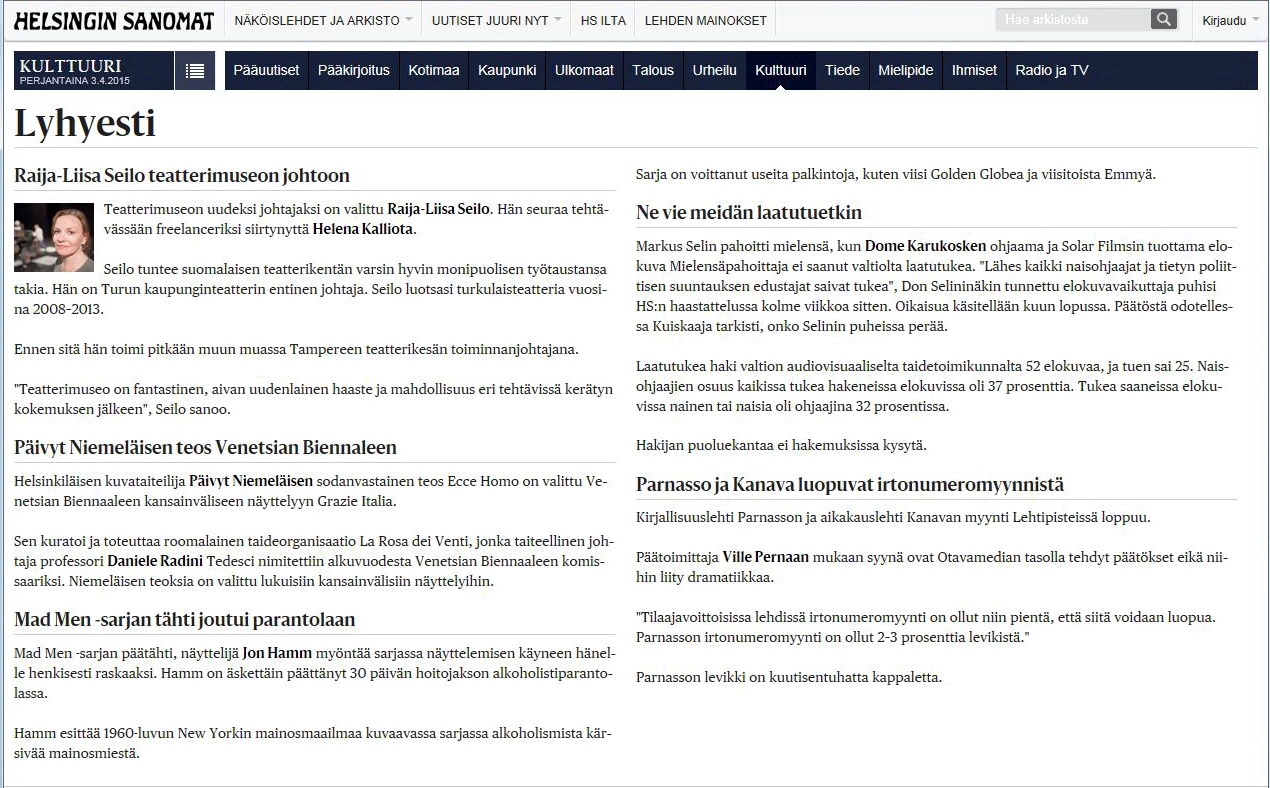Go to Mielipide section
This screenshot has width=1270, height=788.
(x=906, y=70)
